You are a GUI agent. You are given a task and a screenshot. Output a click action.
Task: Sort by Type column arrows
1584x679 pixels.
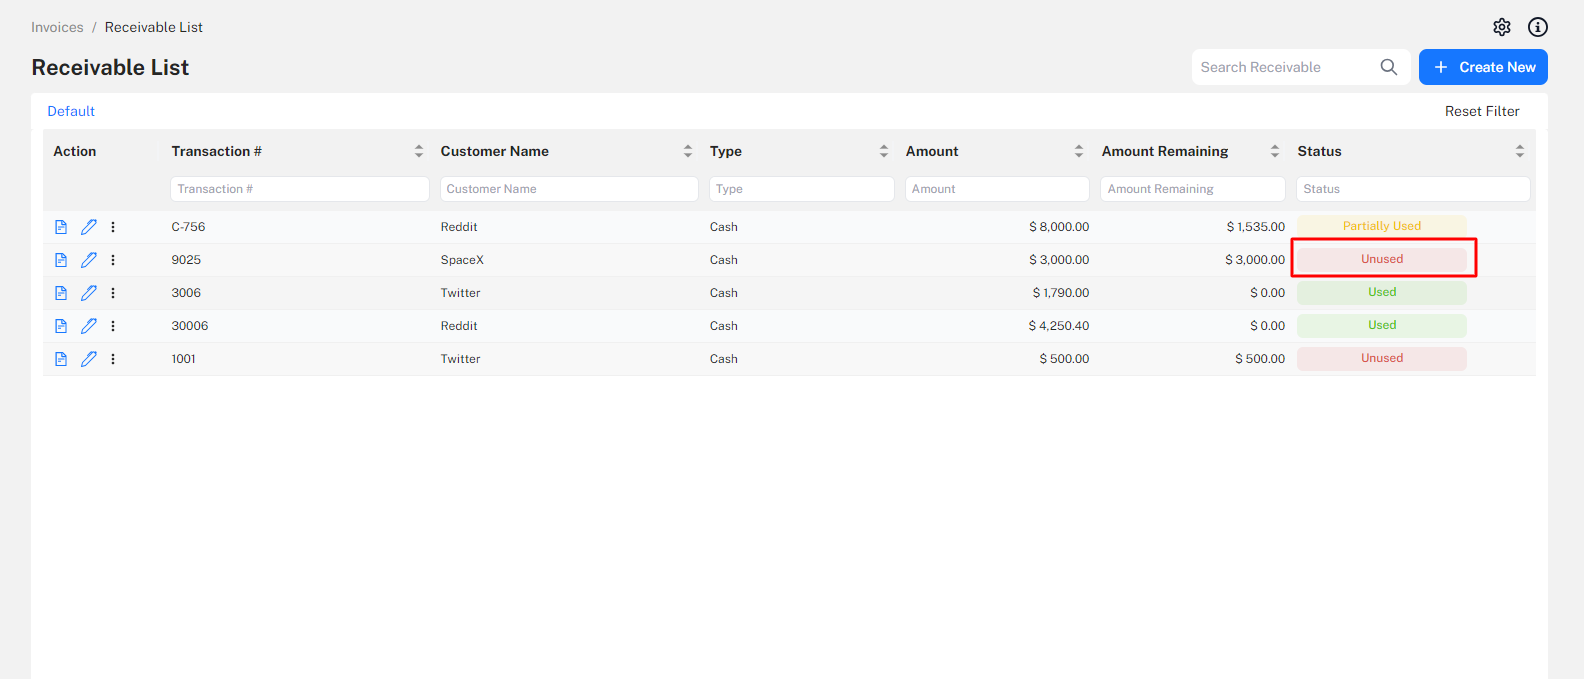click(x=884, y=151)
